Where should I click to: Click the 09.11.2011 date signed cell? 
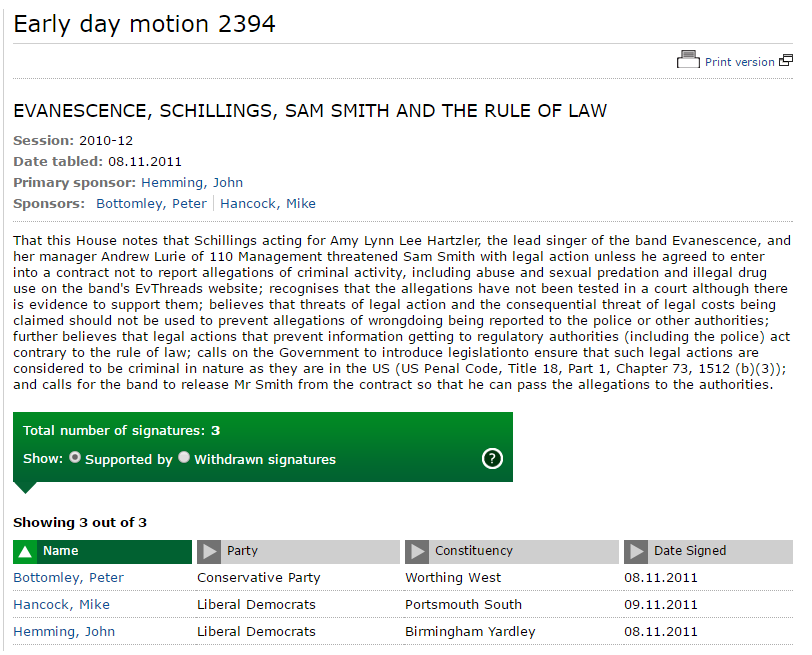coord(661,605)
